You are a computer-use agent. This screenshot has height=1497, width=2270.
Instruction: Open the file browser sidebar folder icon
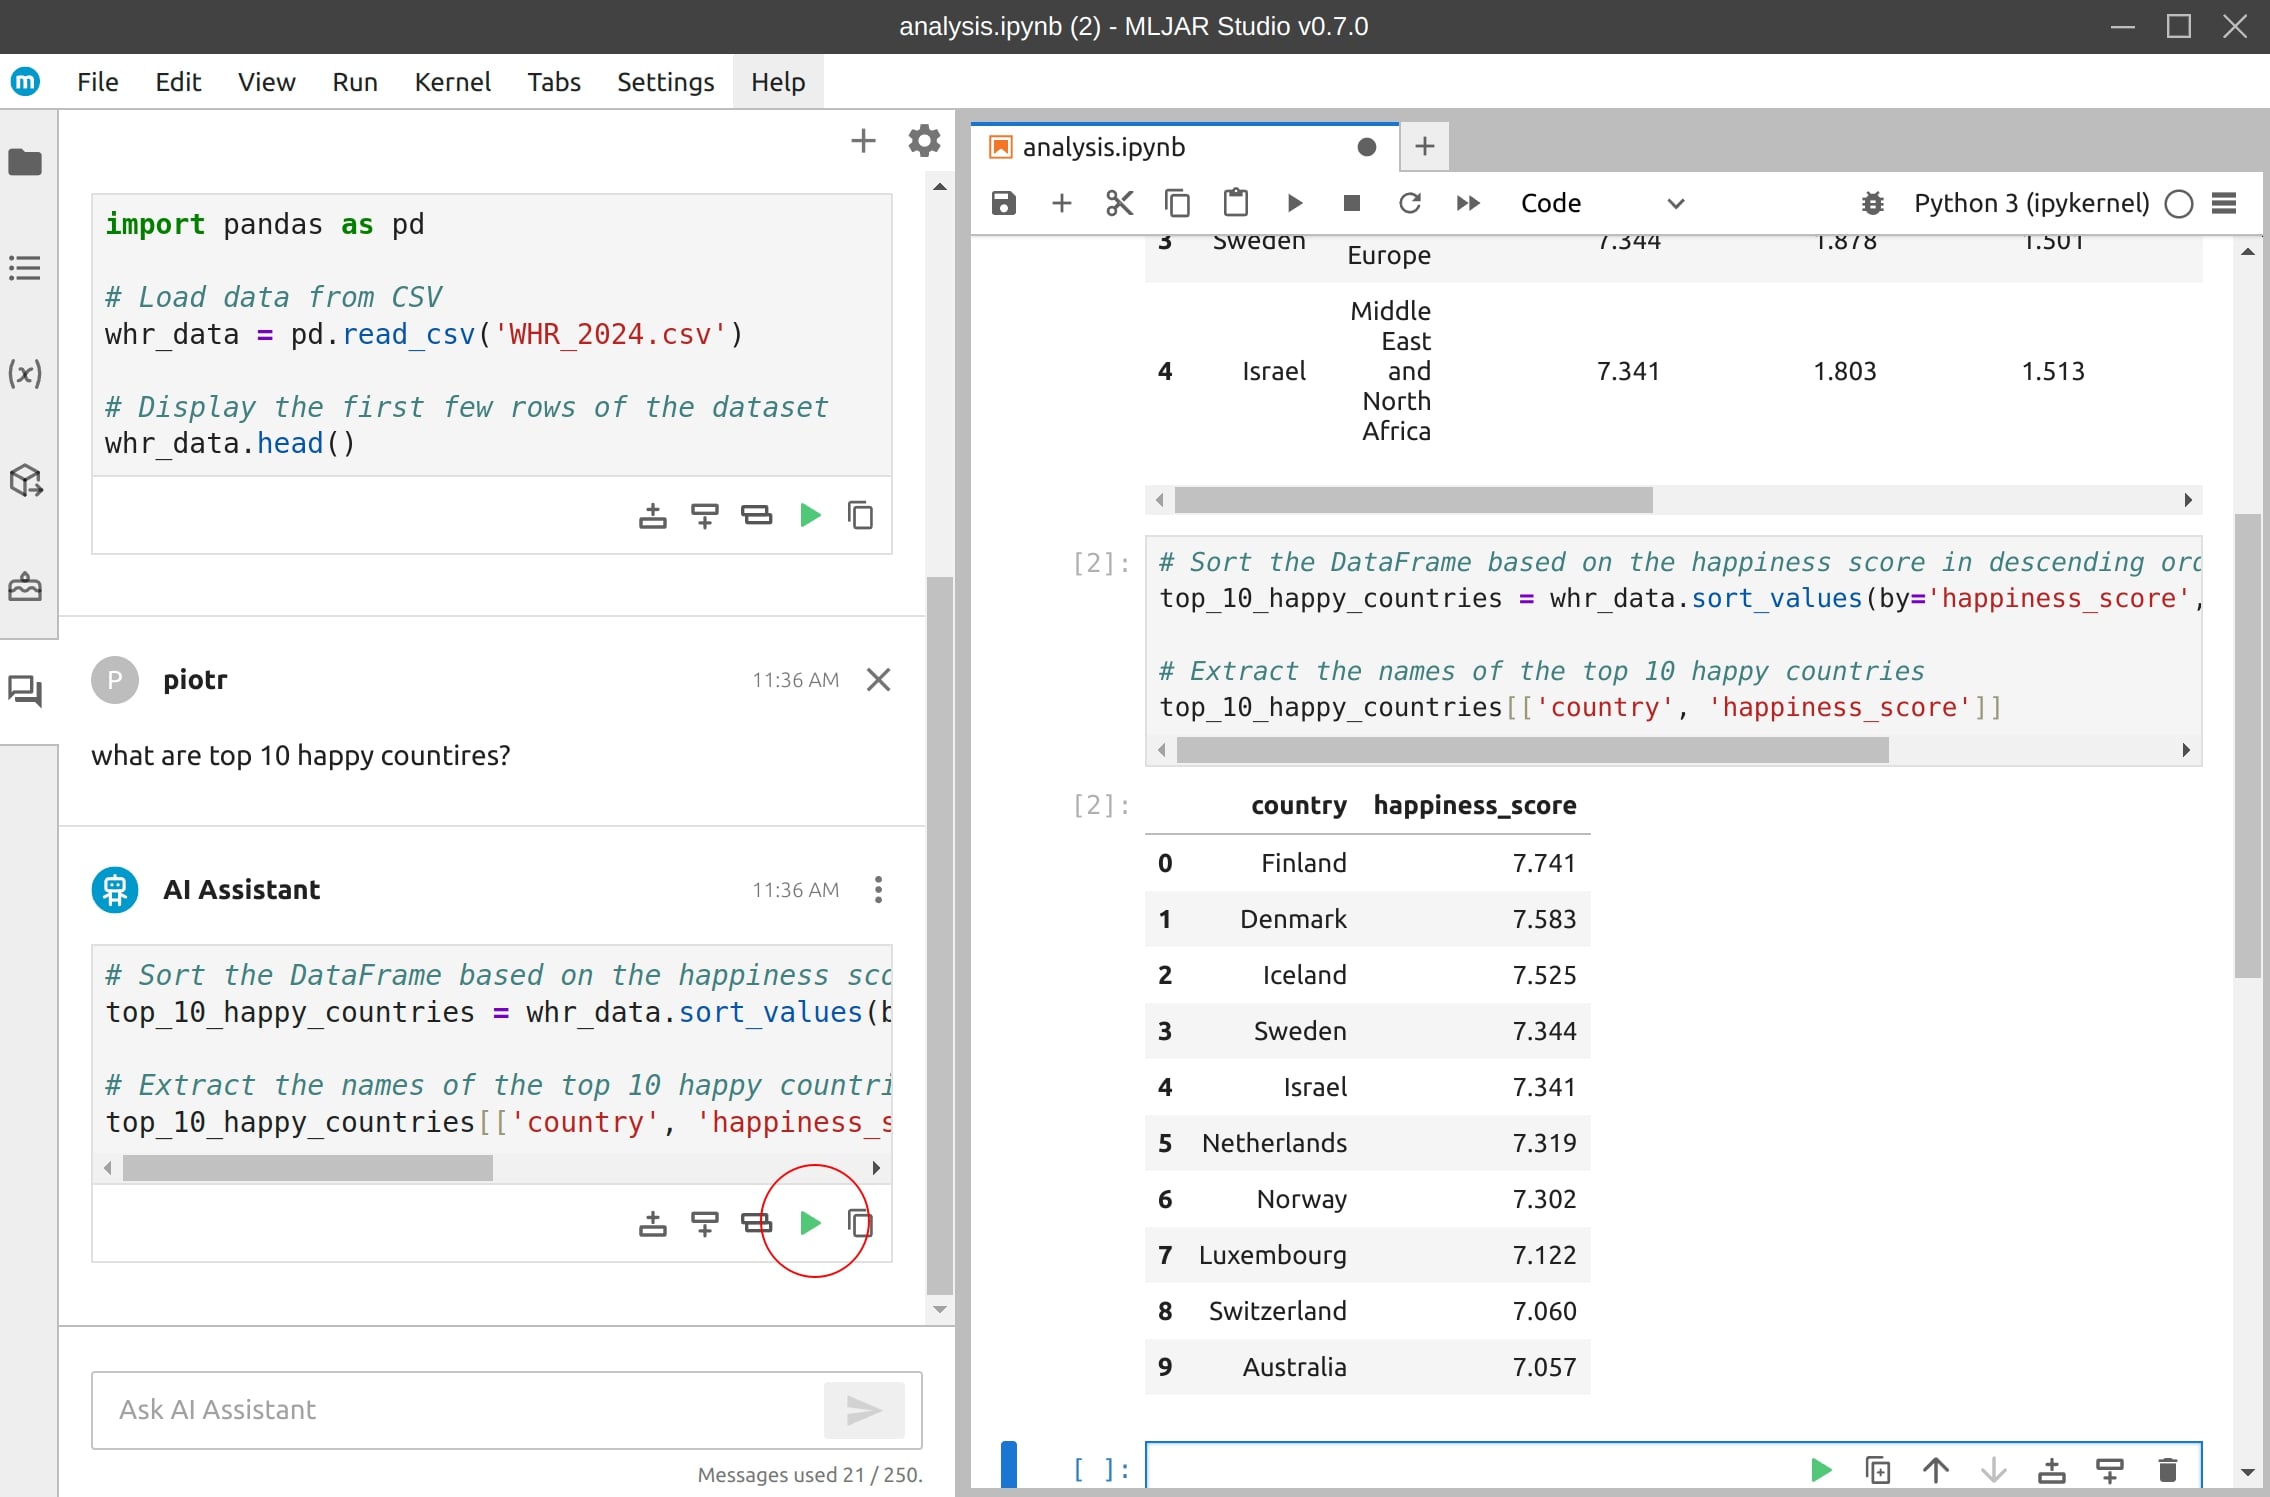[25, 162]
